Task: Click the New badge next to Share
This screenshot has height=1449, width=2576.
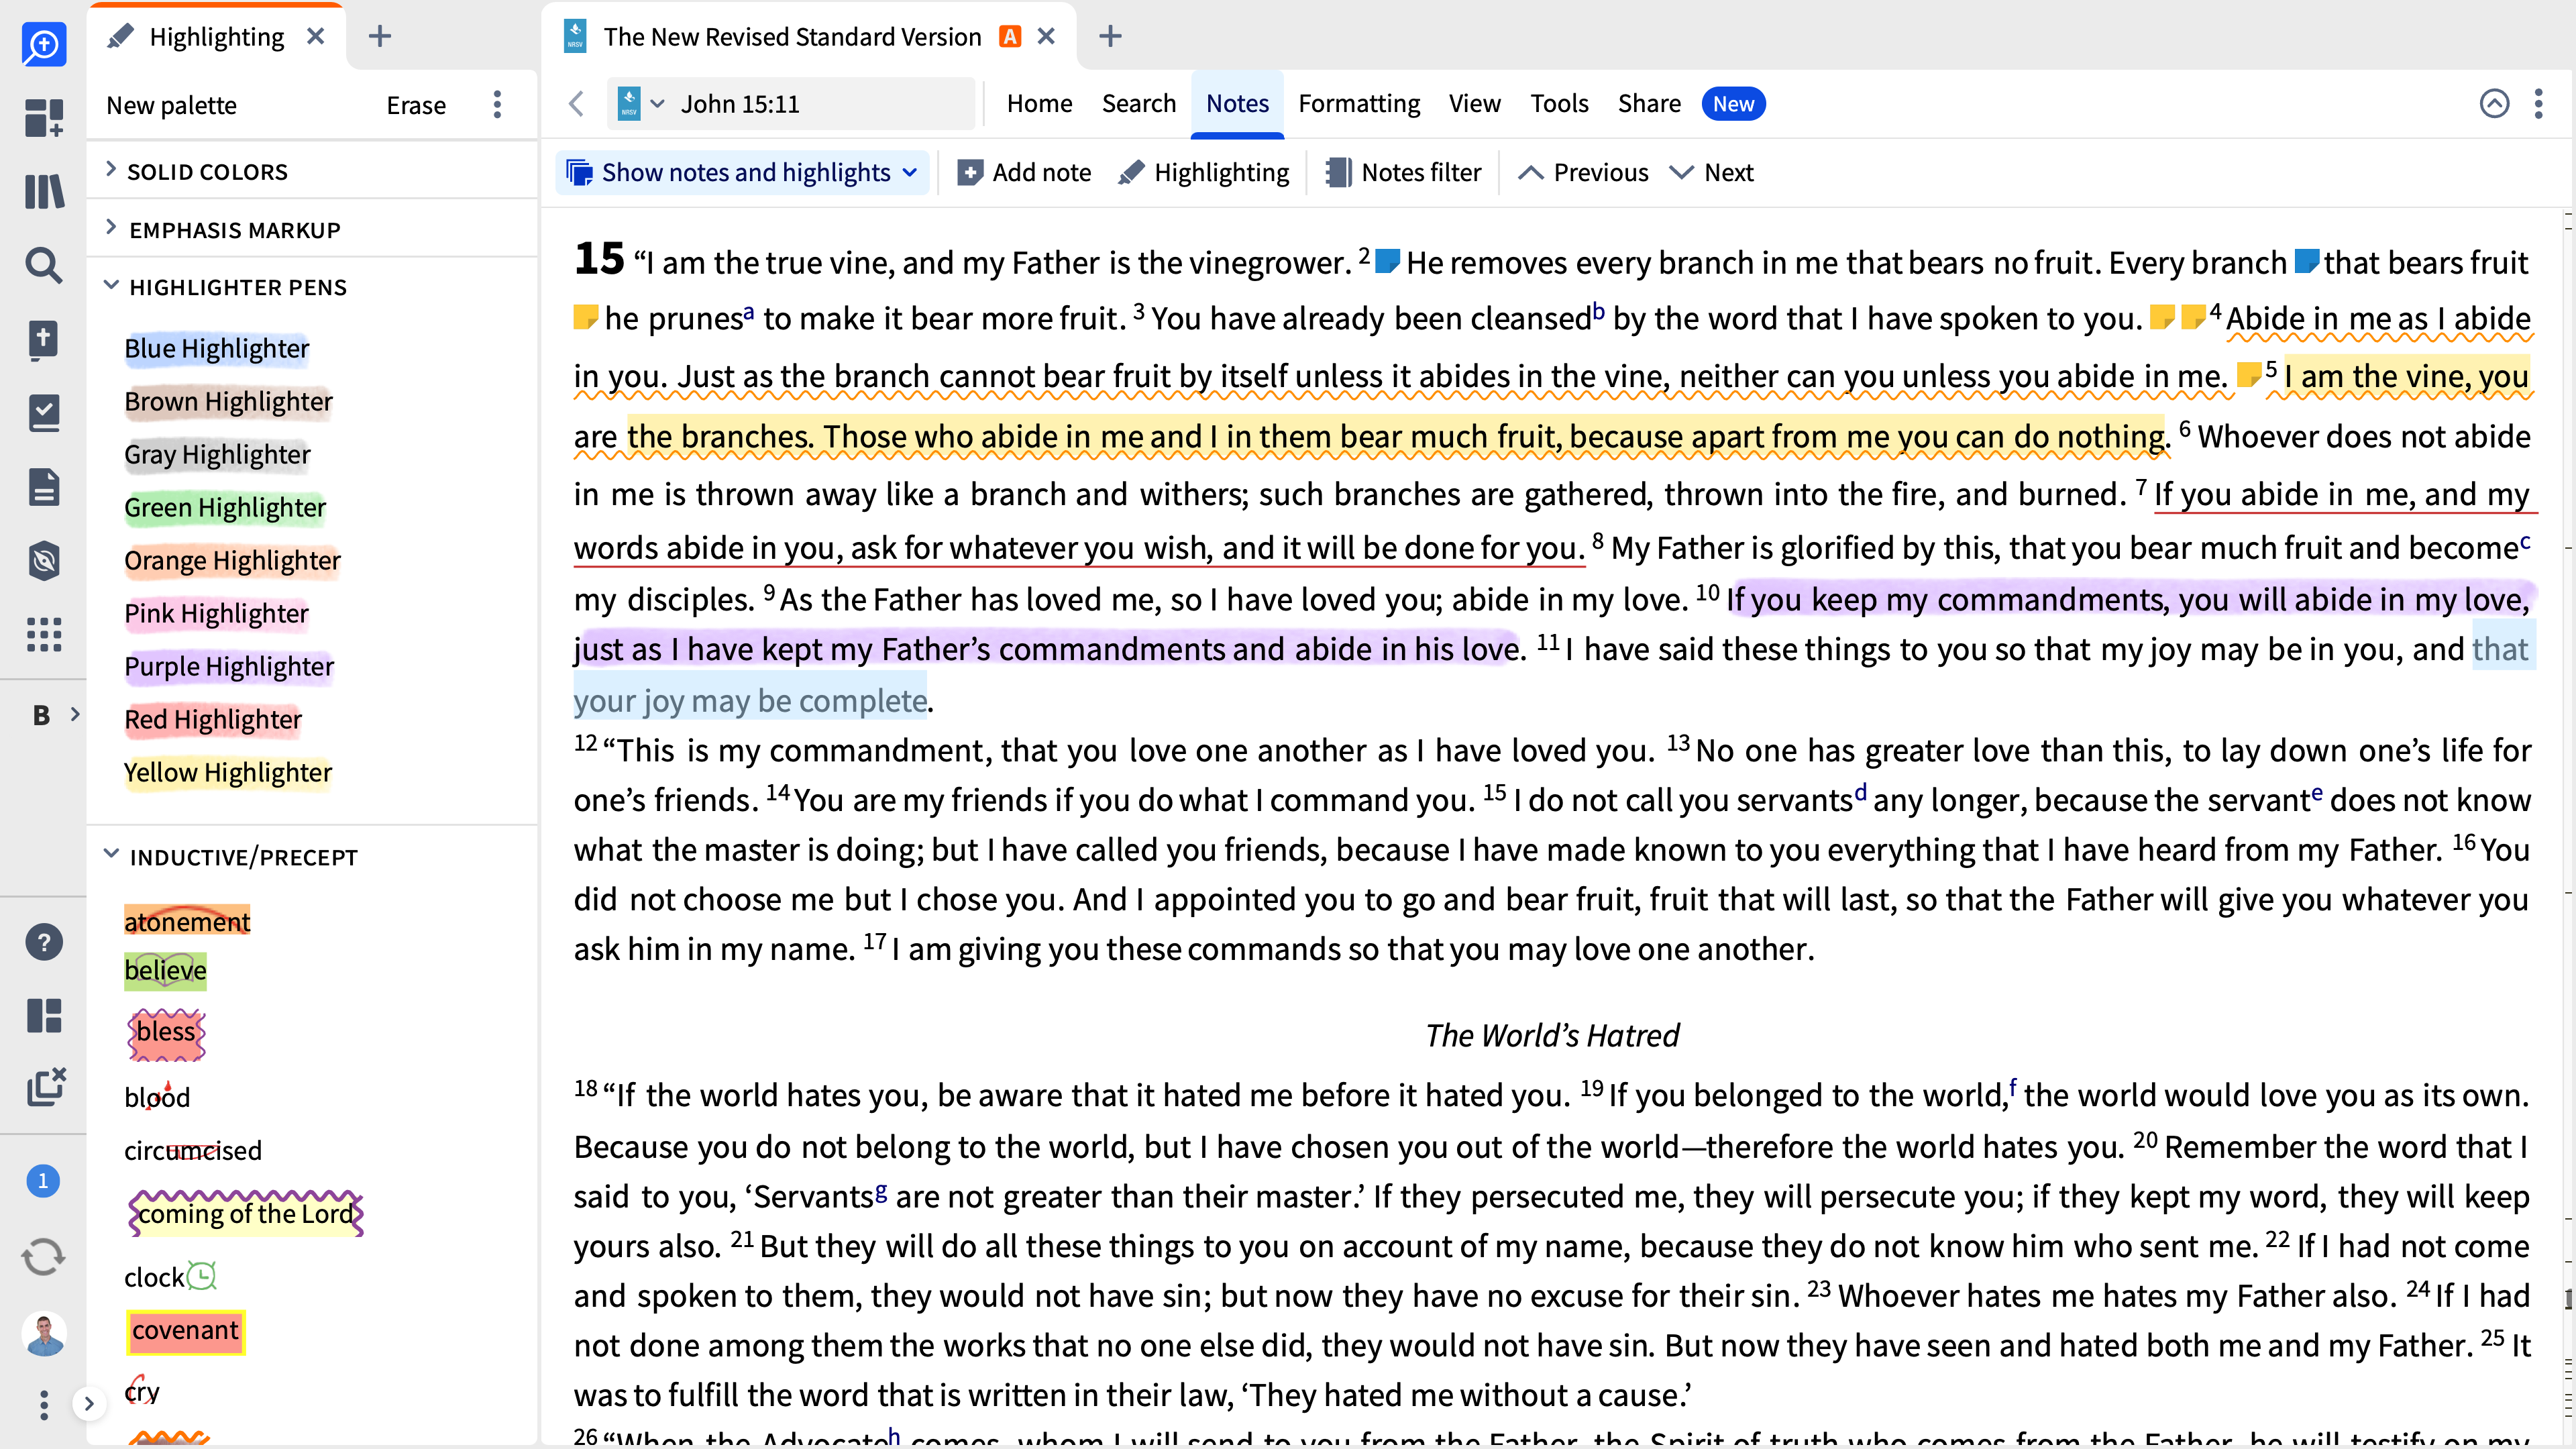Action: pyautogui.click(x=1733, y=104)
